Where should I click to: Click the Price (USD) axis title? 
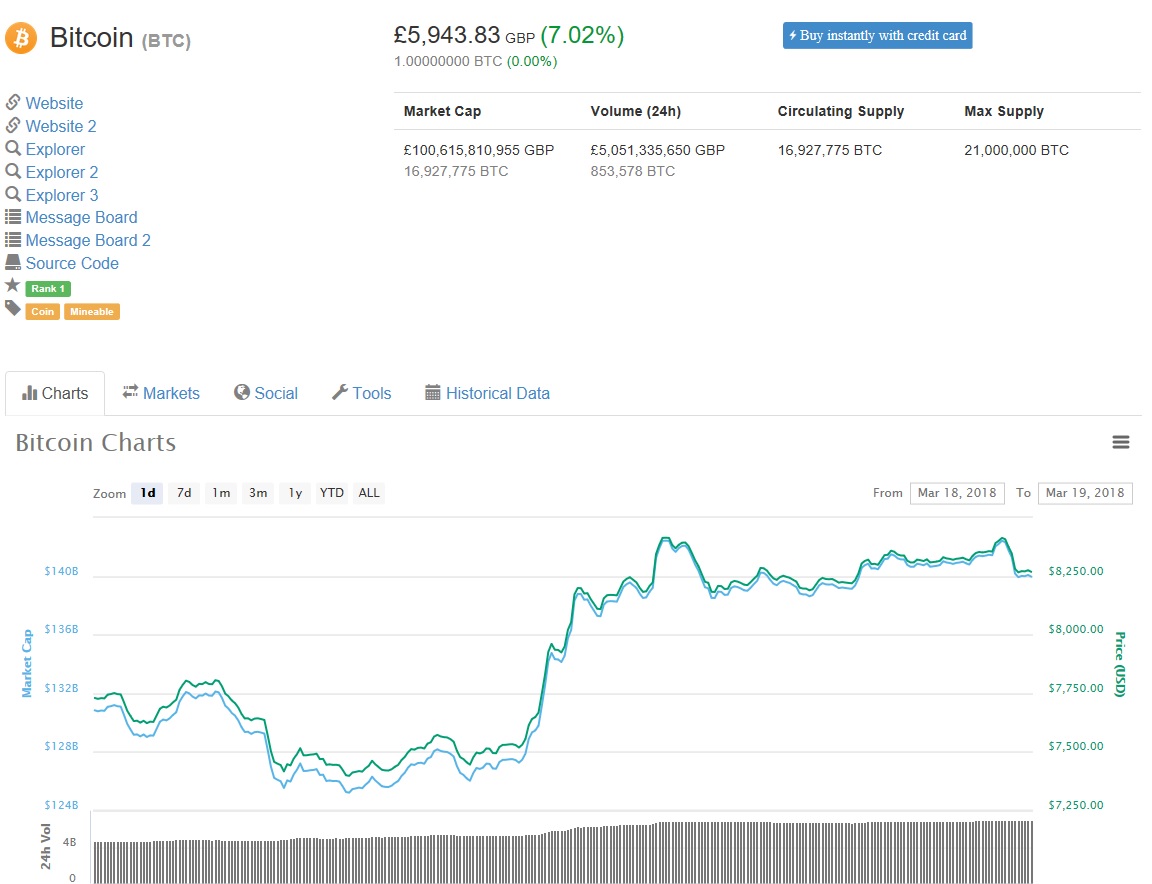coord(1120,664)
